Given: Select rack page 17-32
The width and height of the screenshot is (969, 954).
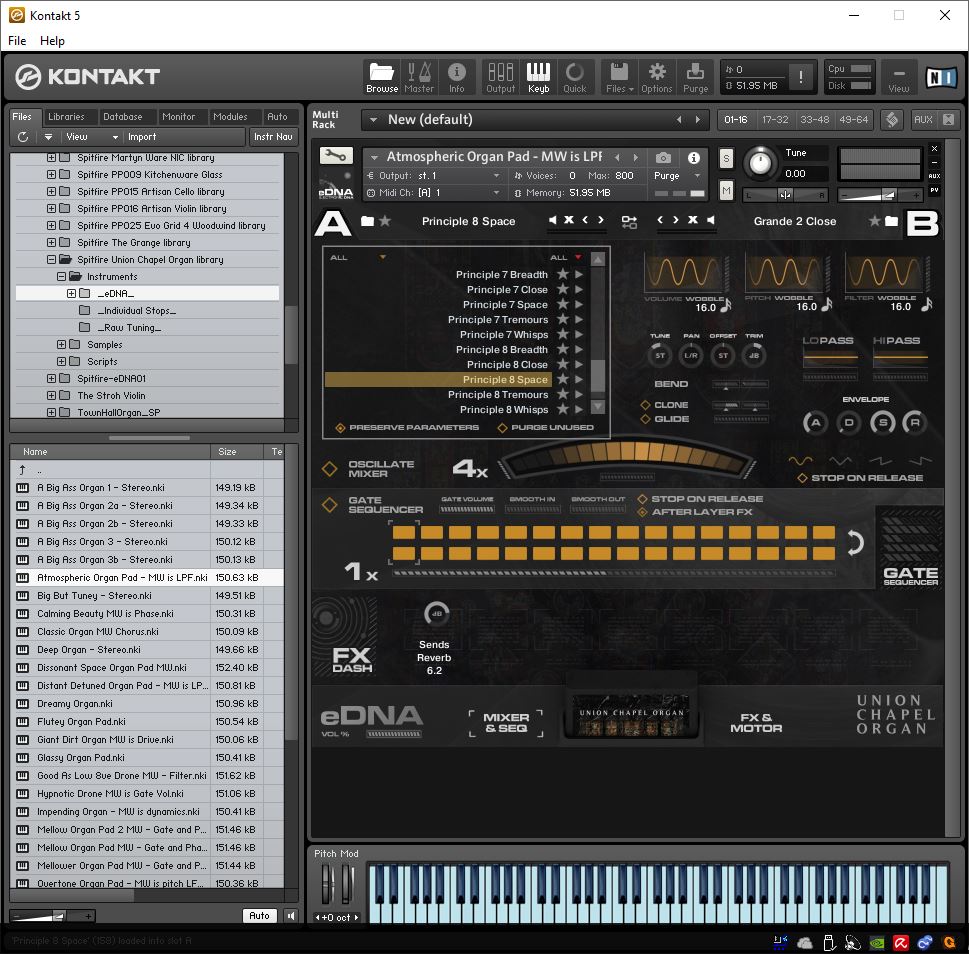Looking at the screenshot, I should tap(775, 120).
